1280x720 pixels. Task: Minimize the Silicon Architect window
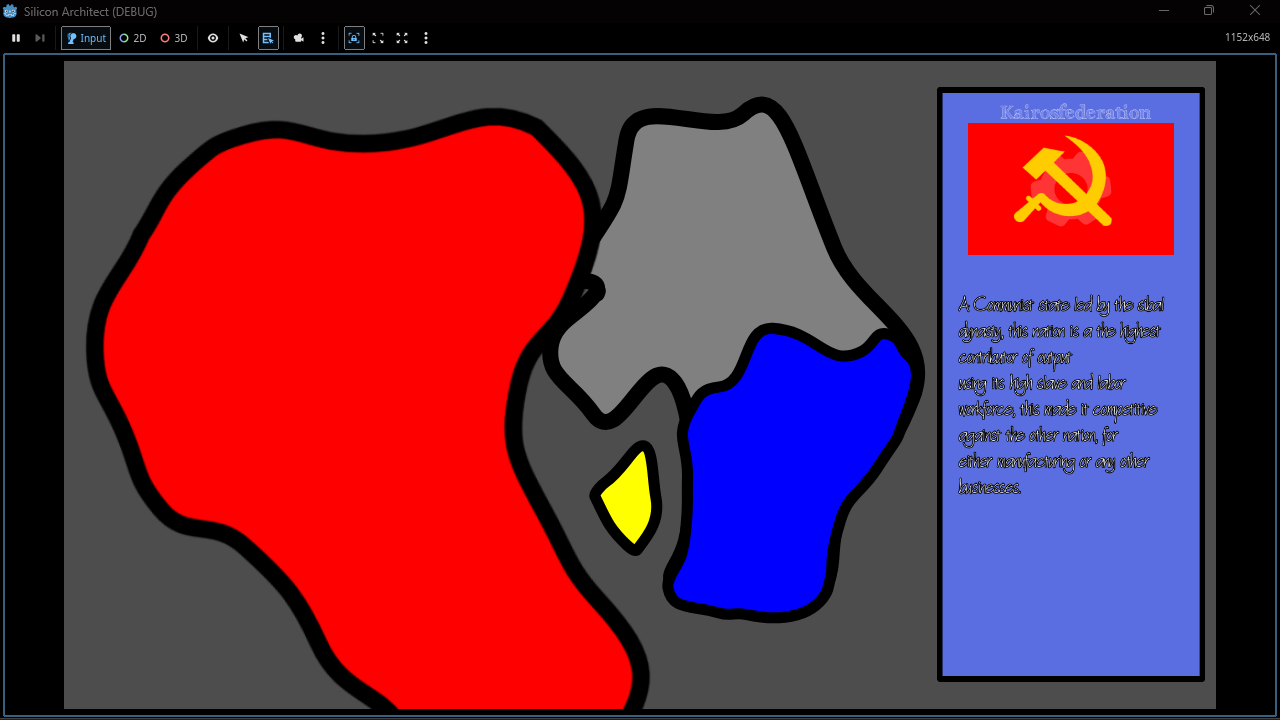click(1164, 11)
